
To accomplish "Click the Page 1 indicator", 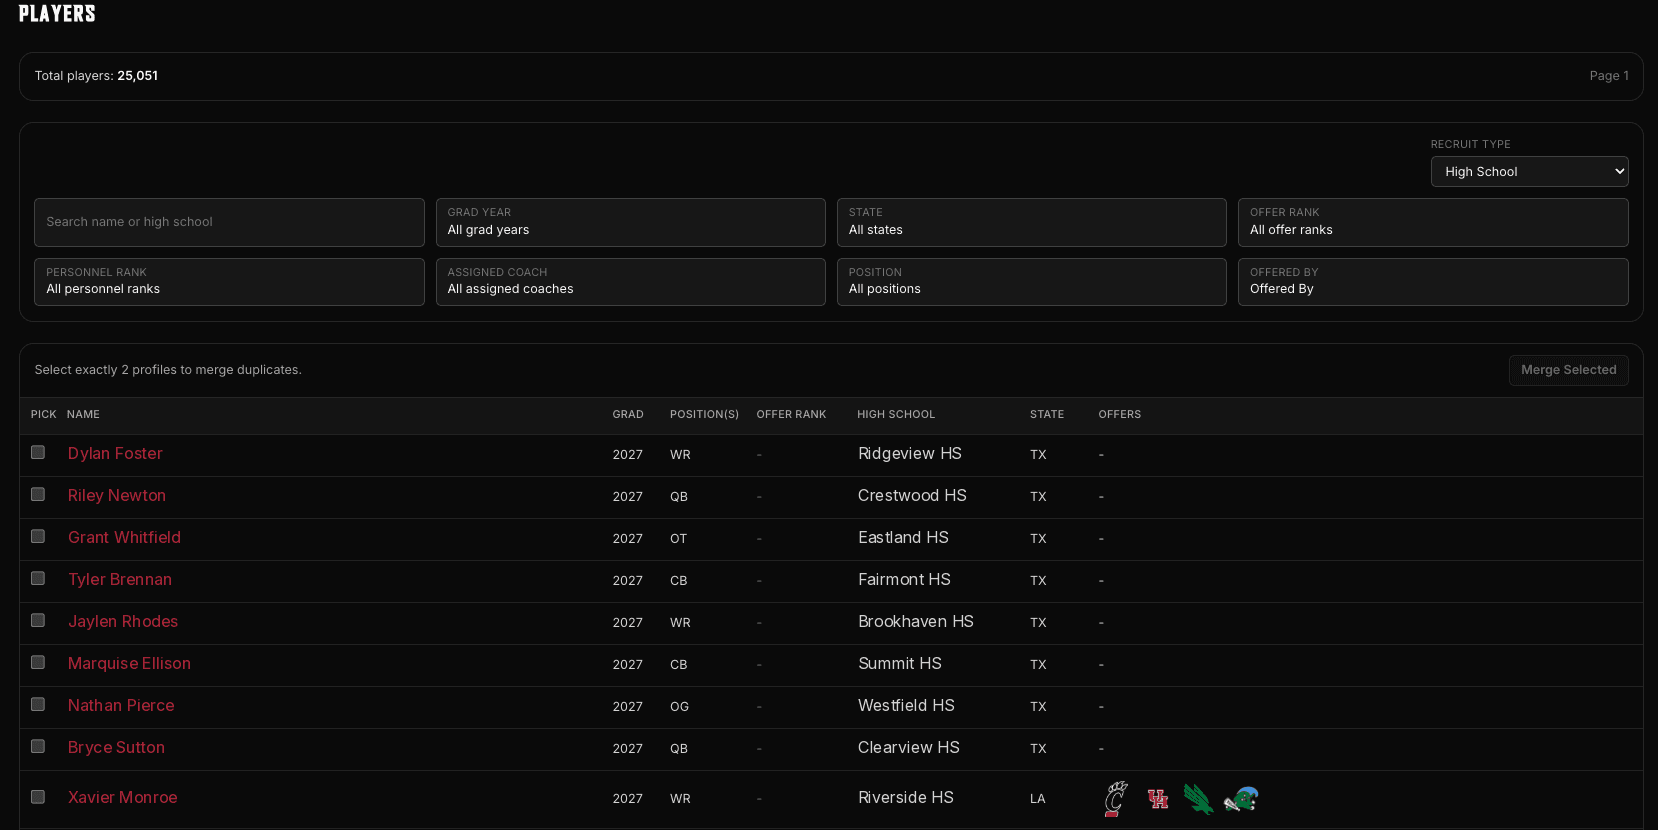I will pos(1609,76).
